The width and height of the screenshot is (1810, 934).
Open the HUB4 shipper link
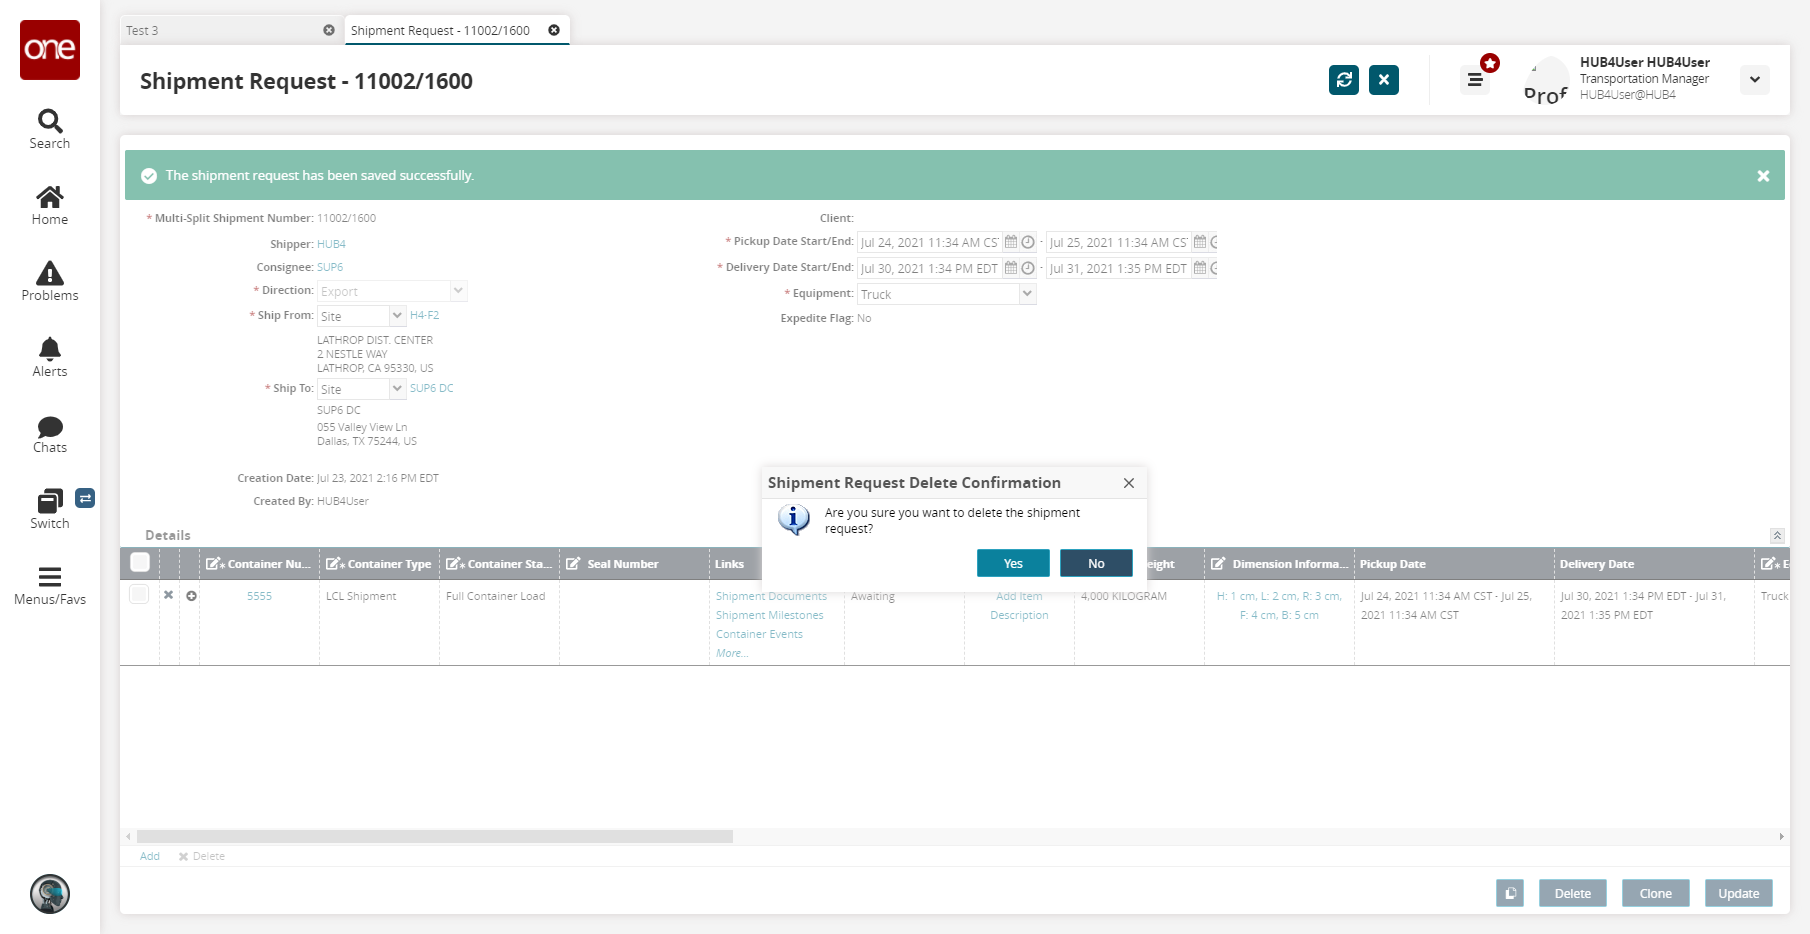[x=331, y=244]
